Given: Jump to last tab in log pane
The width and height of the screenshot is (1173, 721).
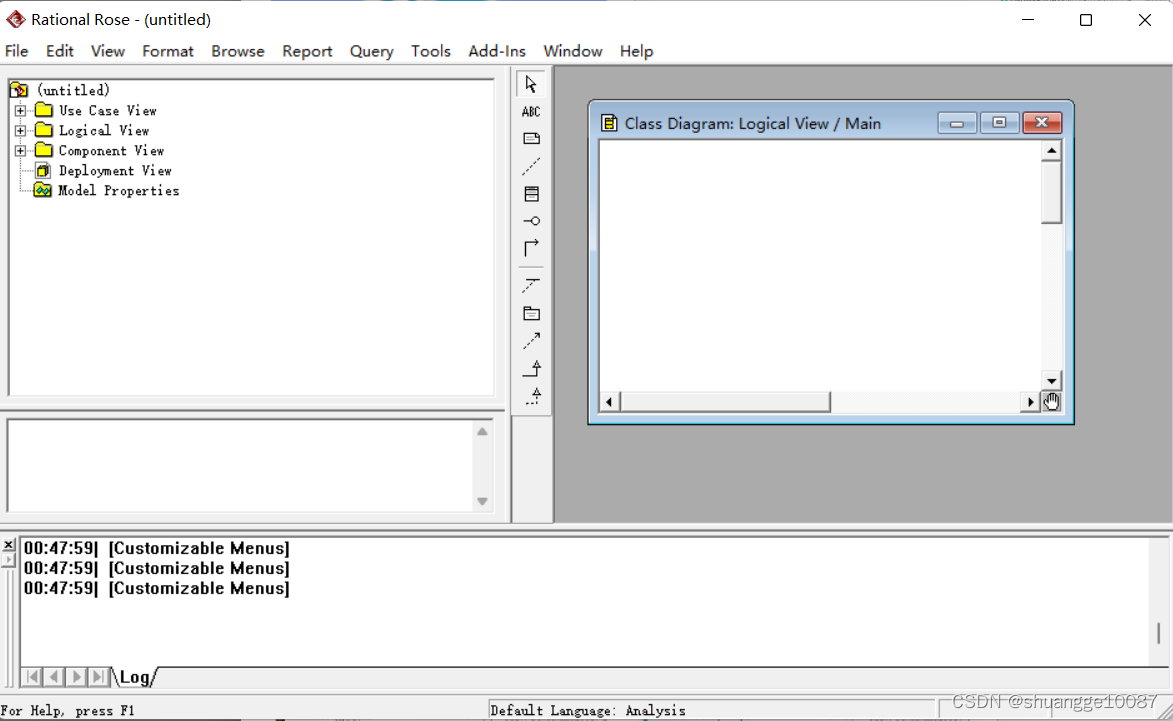Looking at the screenshot, I should (x=98, y=677).
